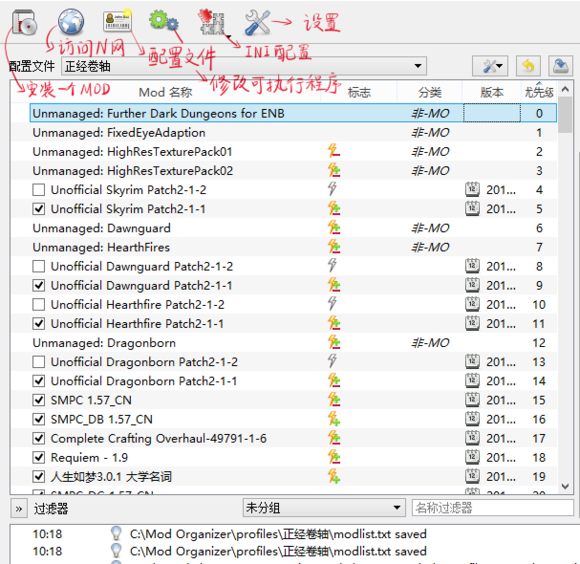Enable Unofficial Dragonborn Patch2-1-2 checkbox
Viewport: 580px width, 564px height.
(x=38, y=362)
